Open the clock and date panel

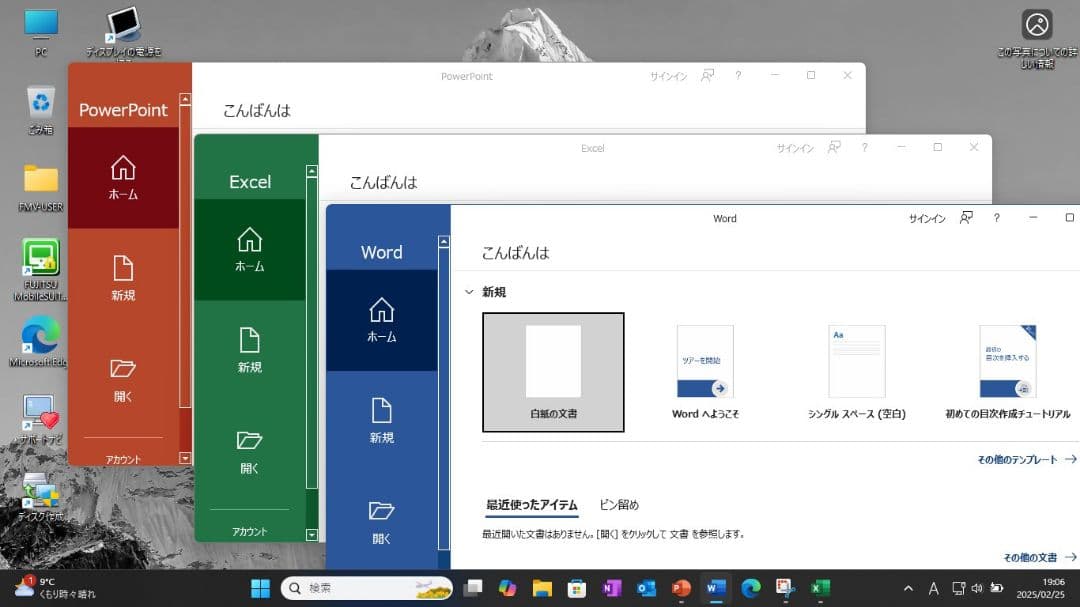point(1040,588)
